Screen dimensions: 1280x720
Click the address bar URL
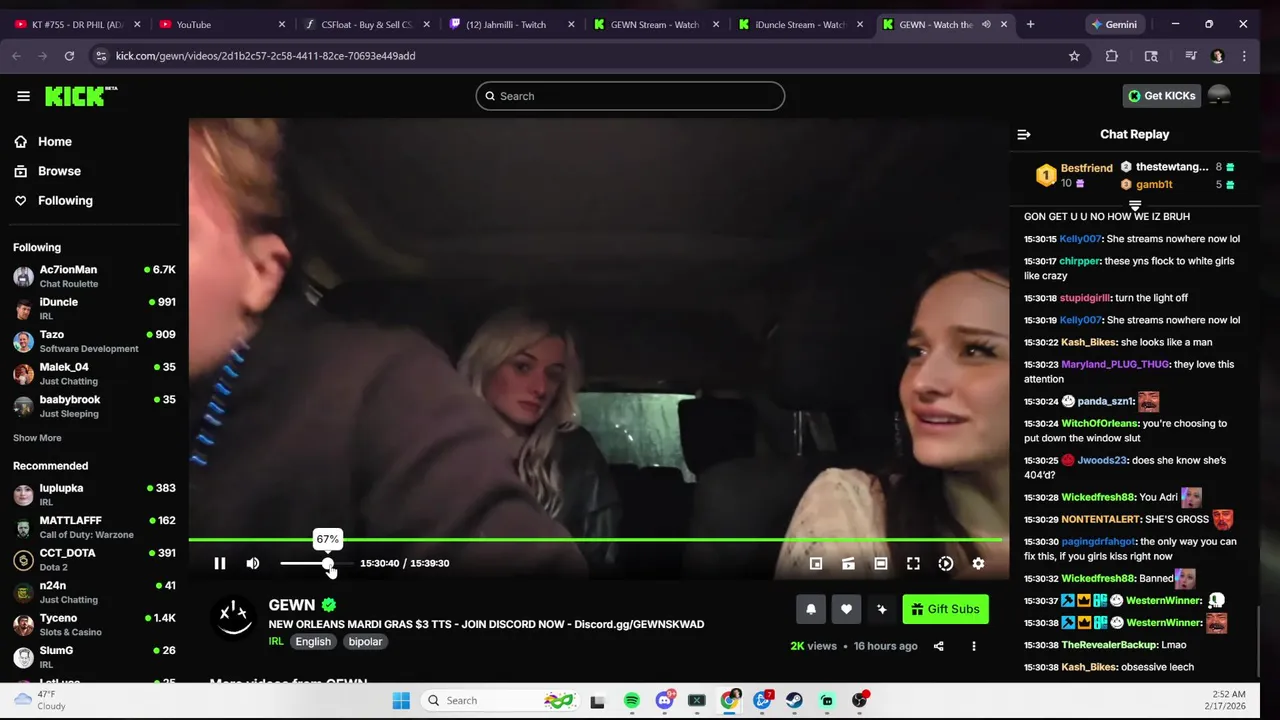[265, 56]
